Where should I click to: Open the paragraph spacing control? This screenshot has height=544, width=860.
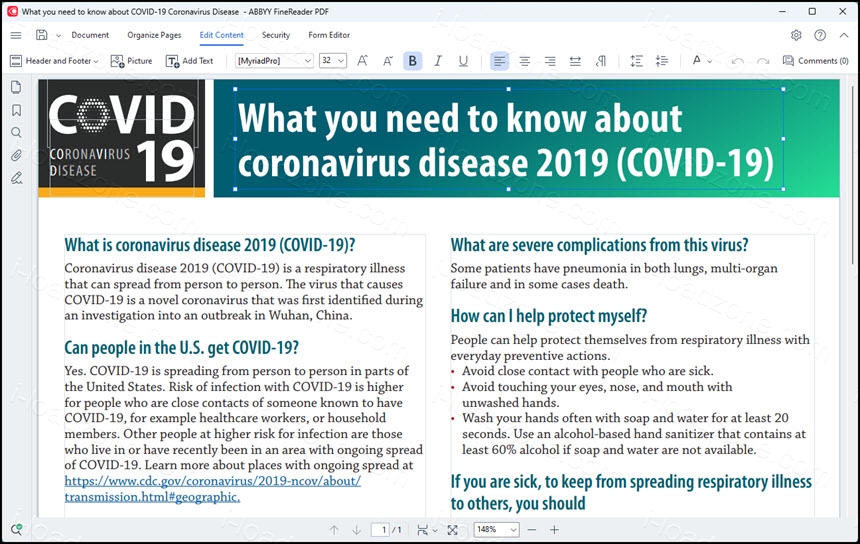point(662,61)
